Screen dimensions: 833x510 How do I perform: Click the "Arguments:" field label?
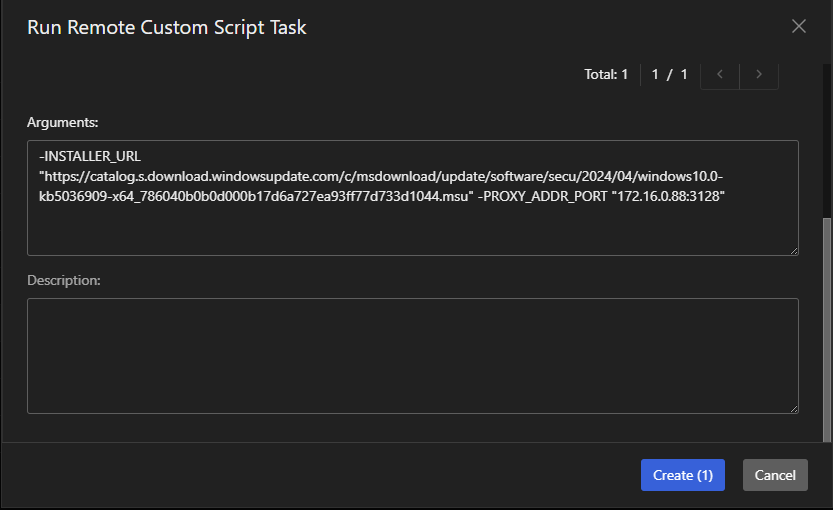click(63, 122)
